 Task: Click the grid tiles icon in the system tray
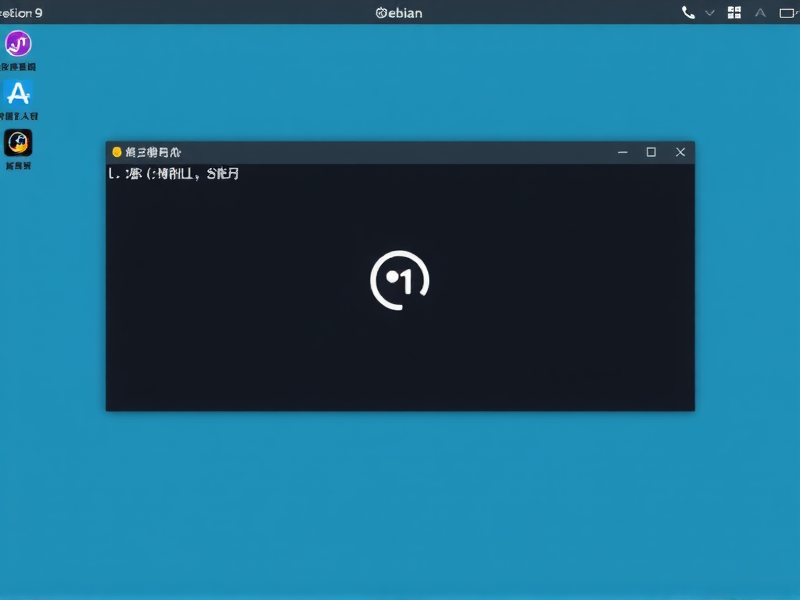733,13
